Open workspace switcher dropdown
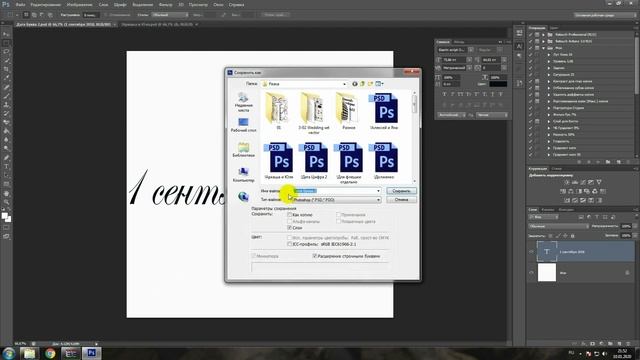This screenshot has width=640, height=360. (604, 15)
